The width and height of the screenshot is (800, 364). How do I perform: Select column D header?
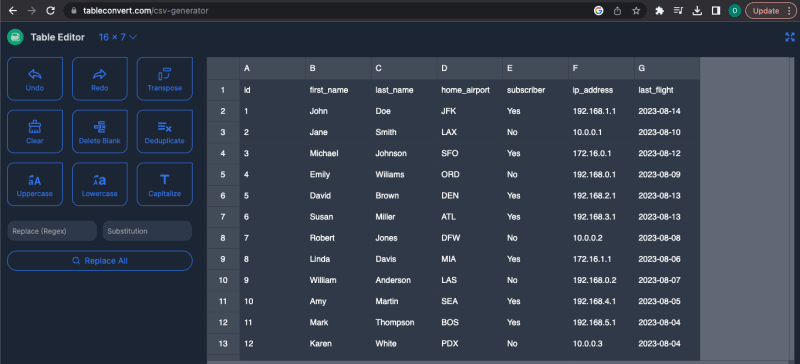click(470, 68)
